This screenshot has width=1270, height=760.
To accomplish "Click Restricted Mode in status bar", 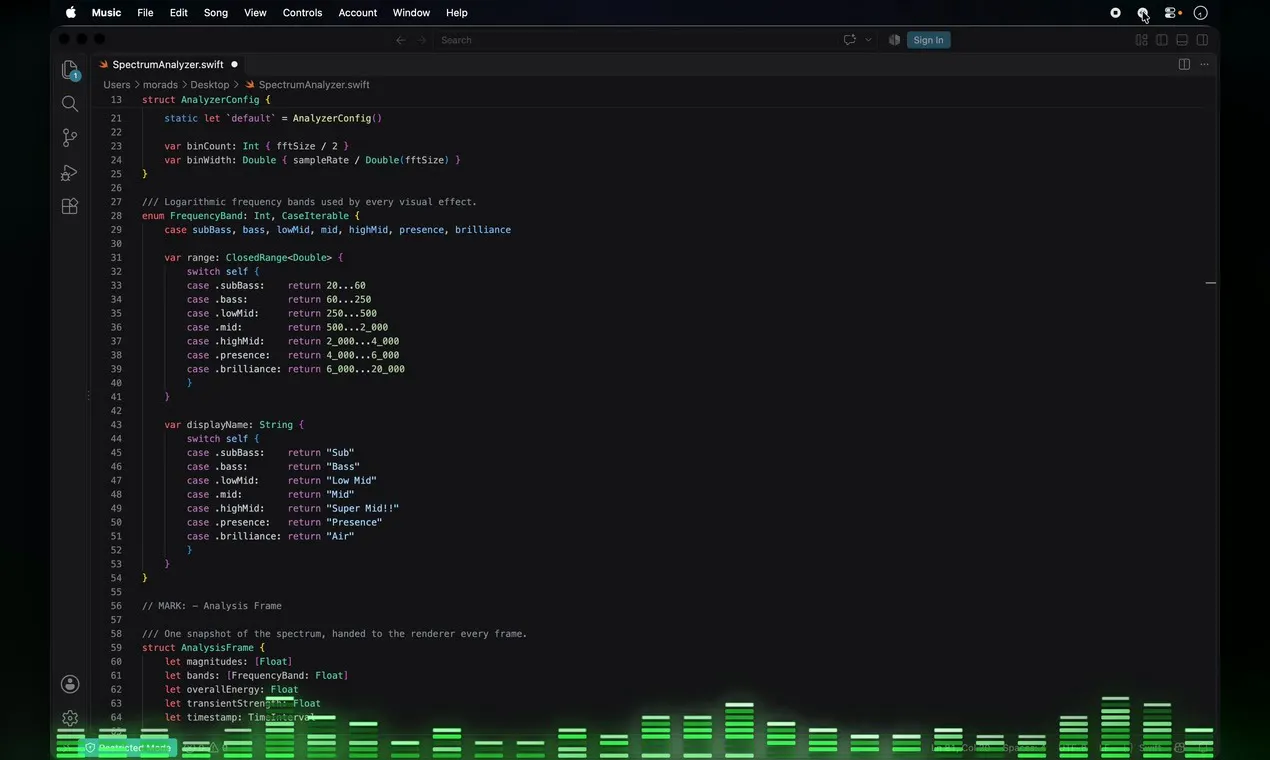I will pos(128,747).
